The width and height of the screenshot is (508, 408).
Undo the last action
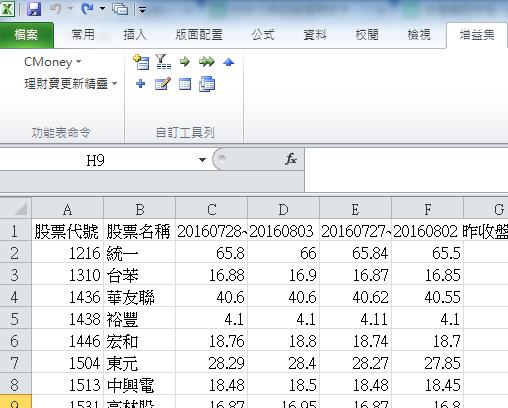pos(55,9)
